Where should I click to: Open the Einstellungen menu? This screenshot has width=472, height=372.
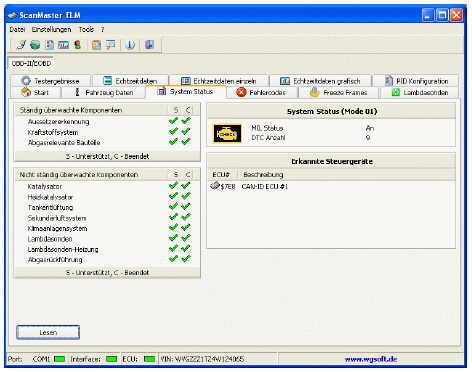51,30
